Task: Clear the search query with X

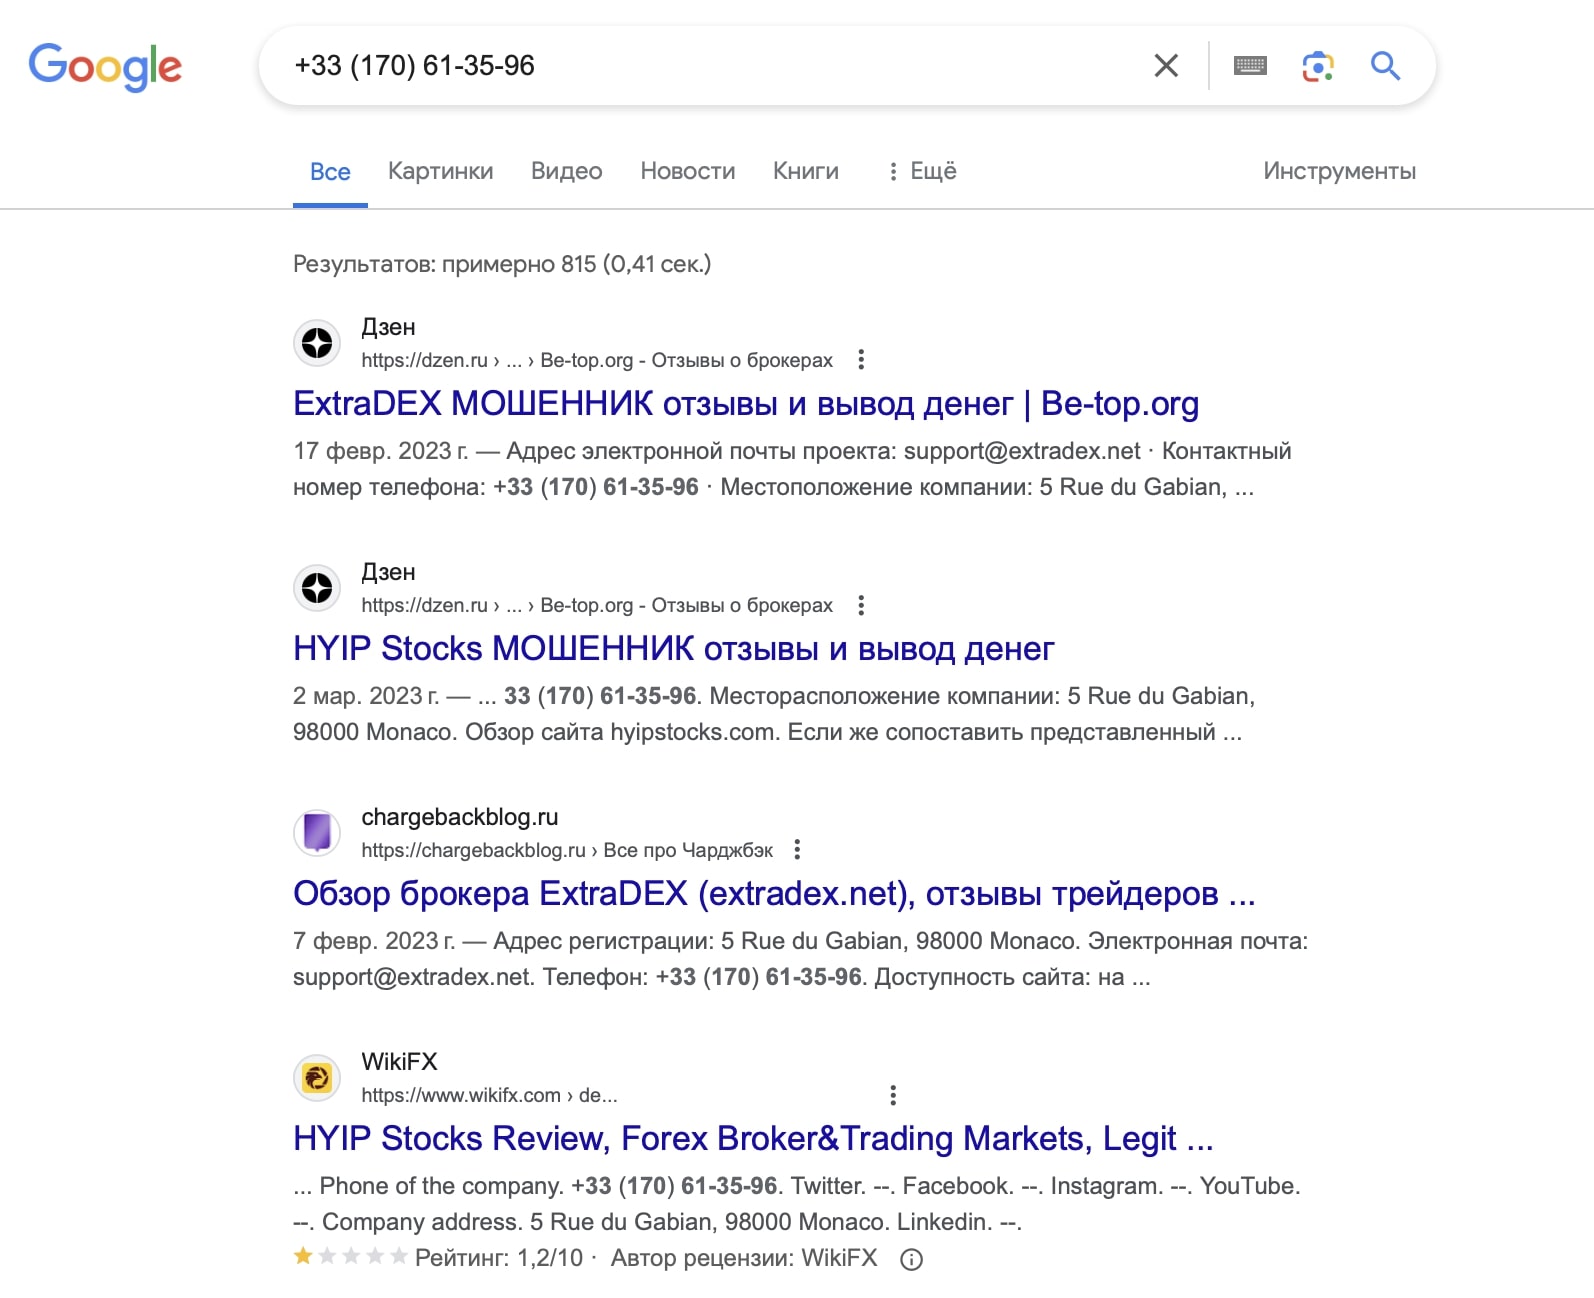Action: coord(1166,66)
